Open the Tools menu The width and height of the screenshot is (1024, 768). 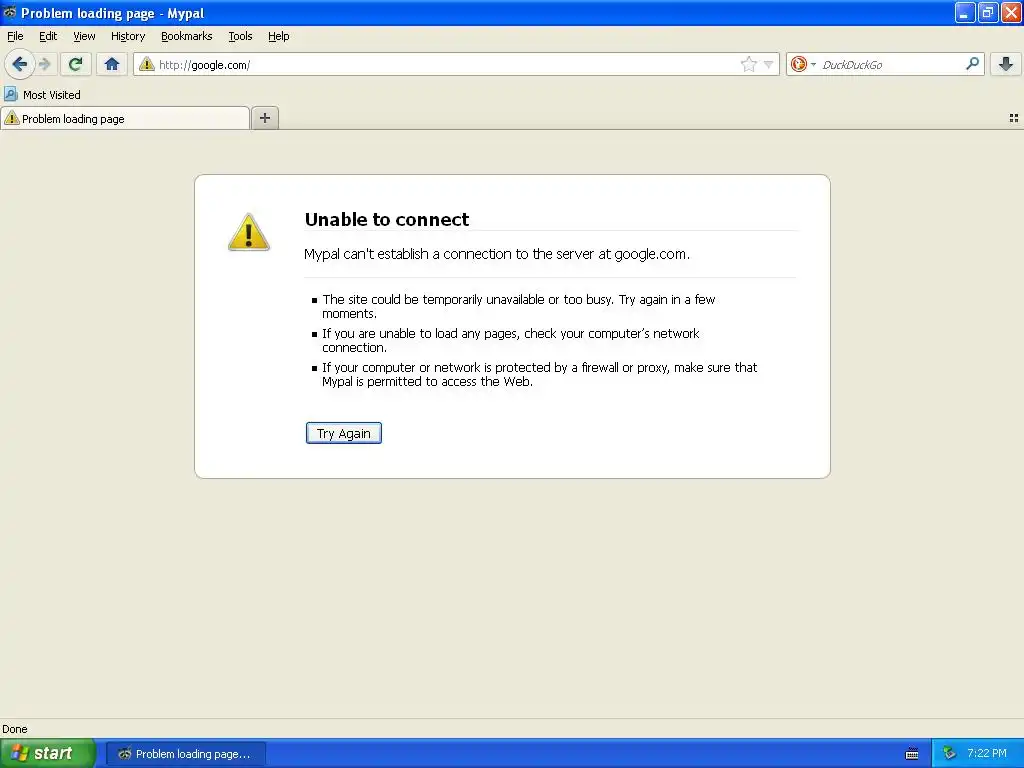240,36
